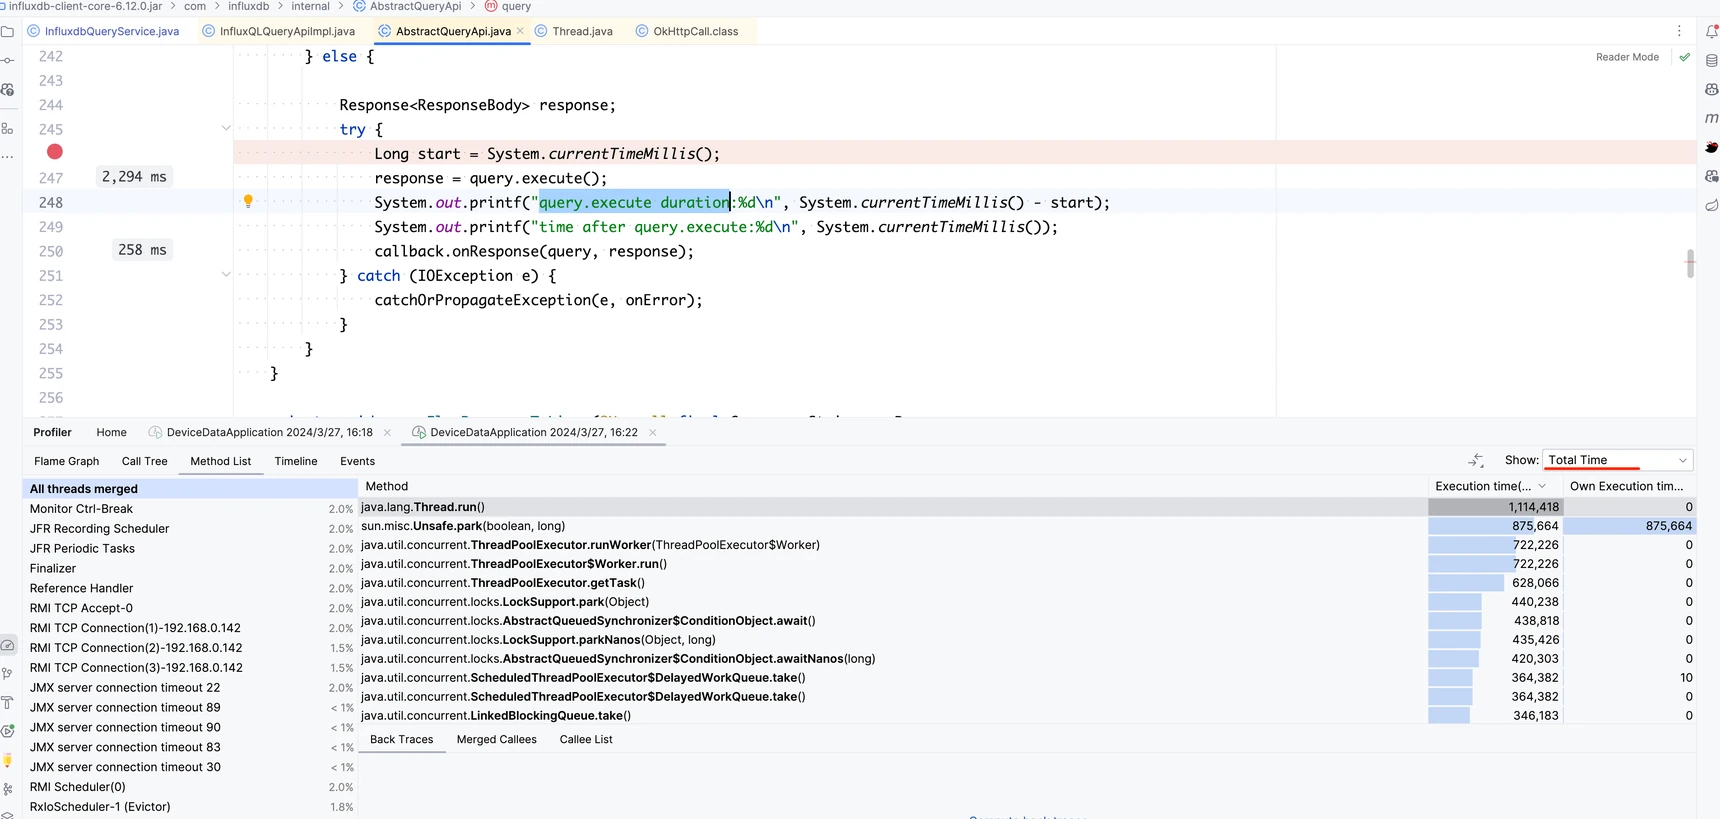Open the Merged Callees tab
The height and width of the screenshot is (819, 1720).
pos(497,739)
